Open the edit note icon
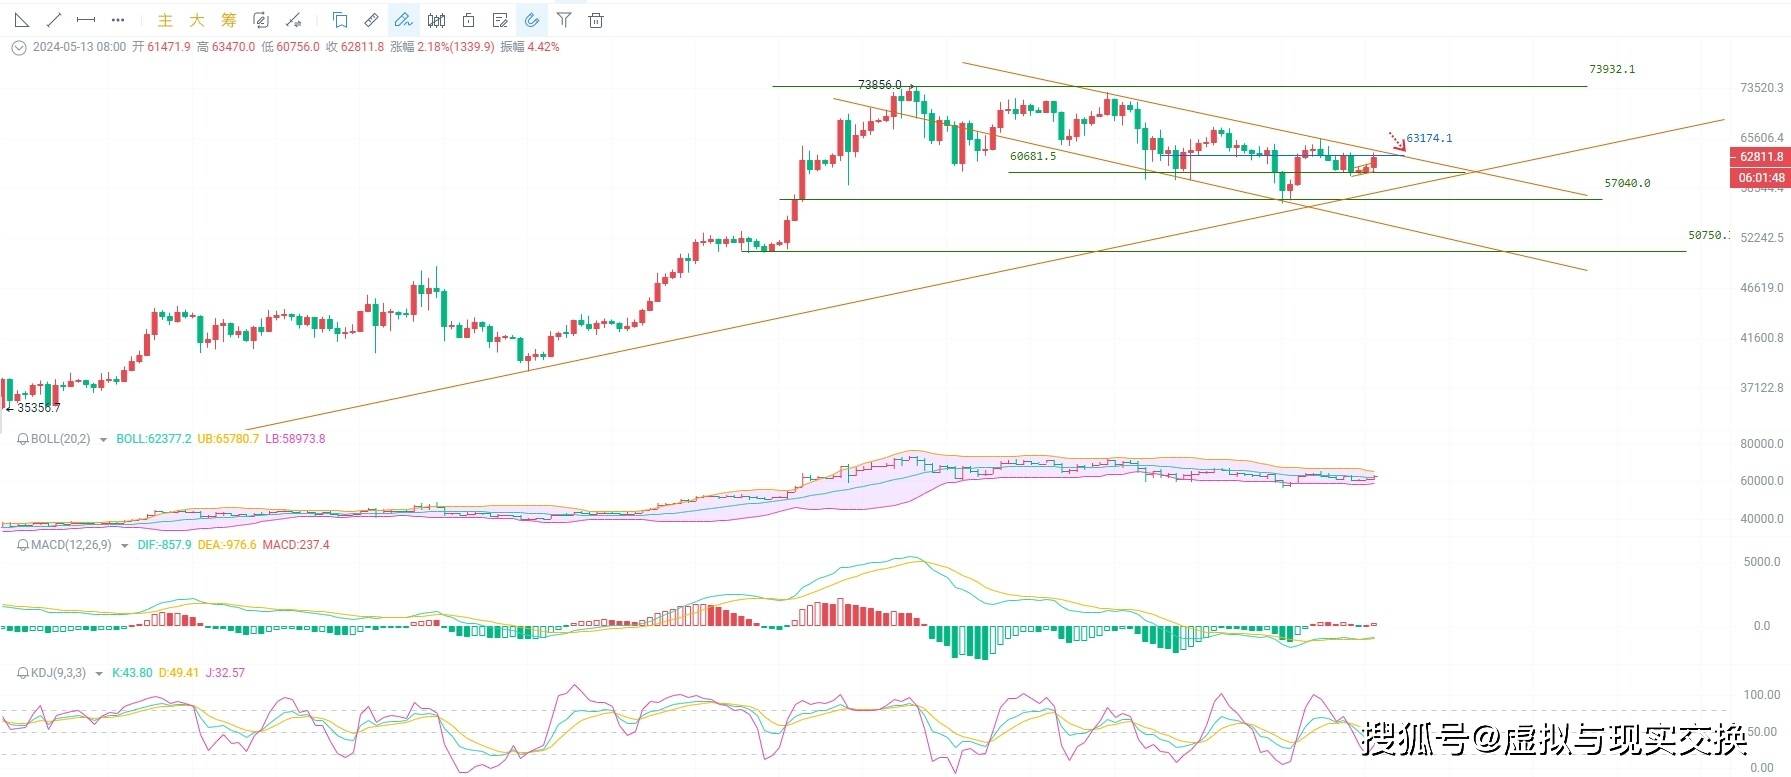Screen dimensions: 1791x777 (500, 20)
